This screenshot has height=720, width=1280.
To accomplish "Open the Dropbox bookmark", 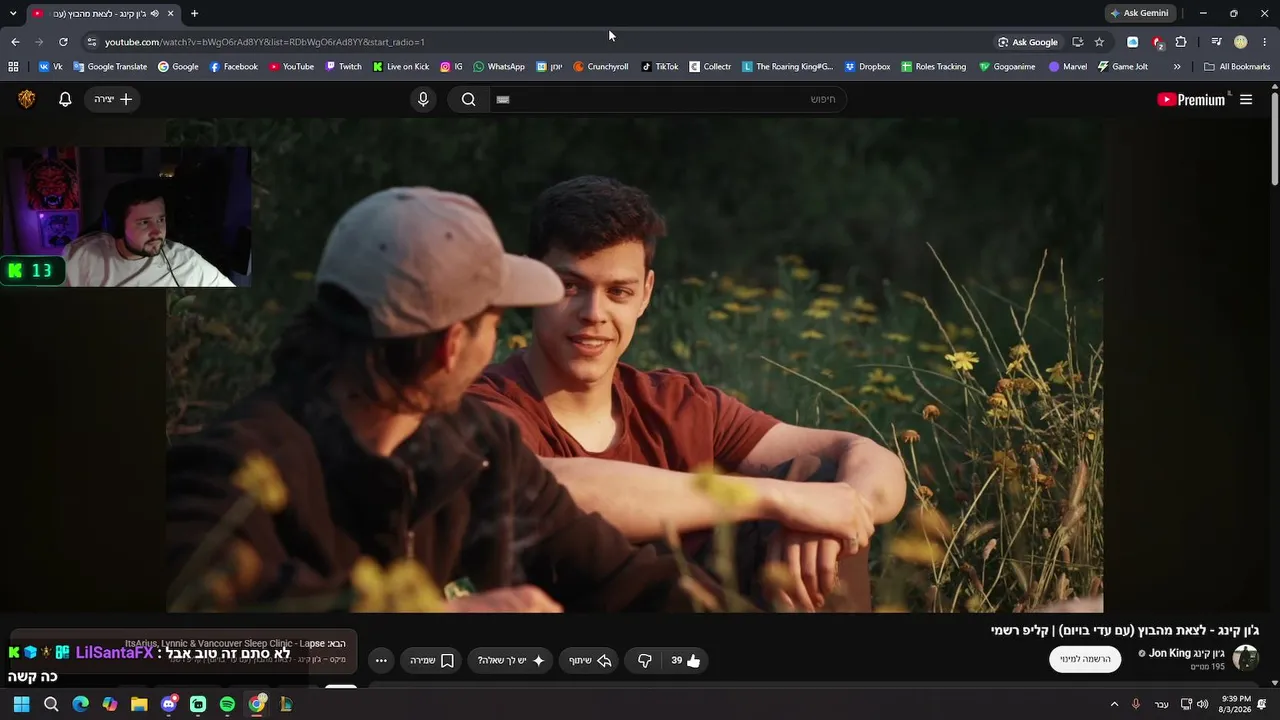I will [x=867, y=67].
